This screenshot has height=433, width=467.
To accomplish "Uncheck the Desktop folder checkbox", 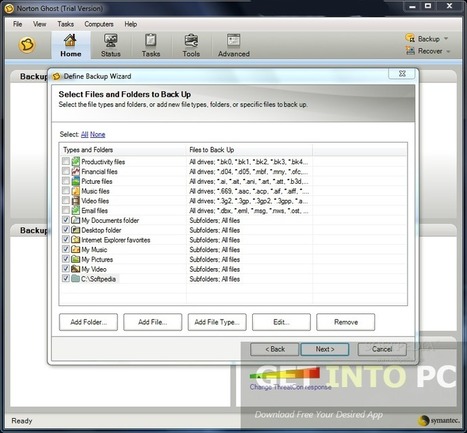I will pyautogui.click(x=66, y=230).
